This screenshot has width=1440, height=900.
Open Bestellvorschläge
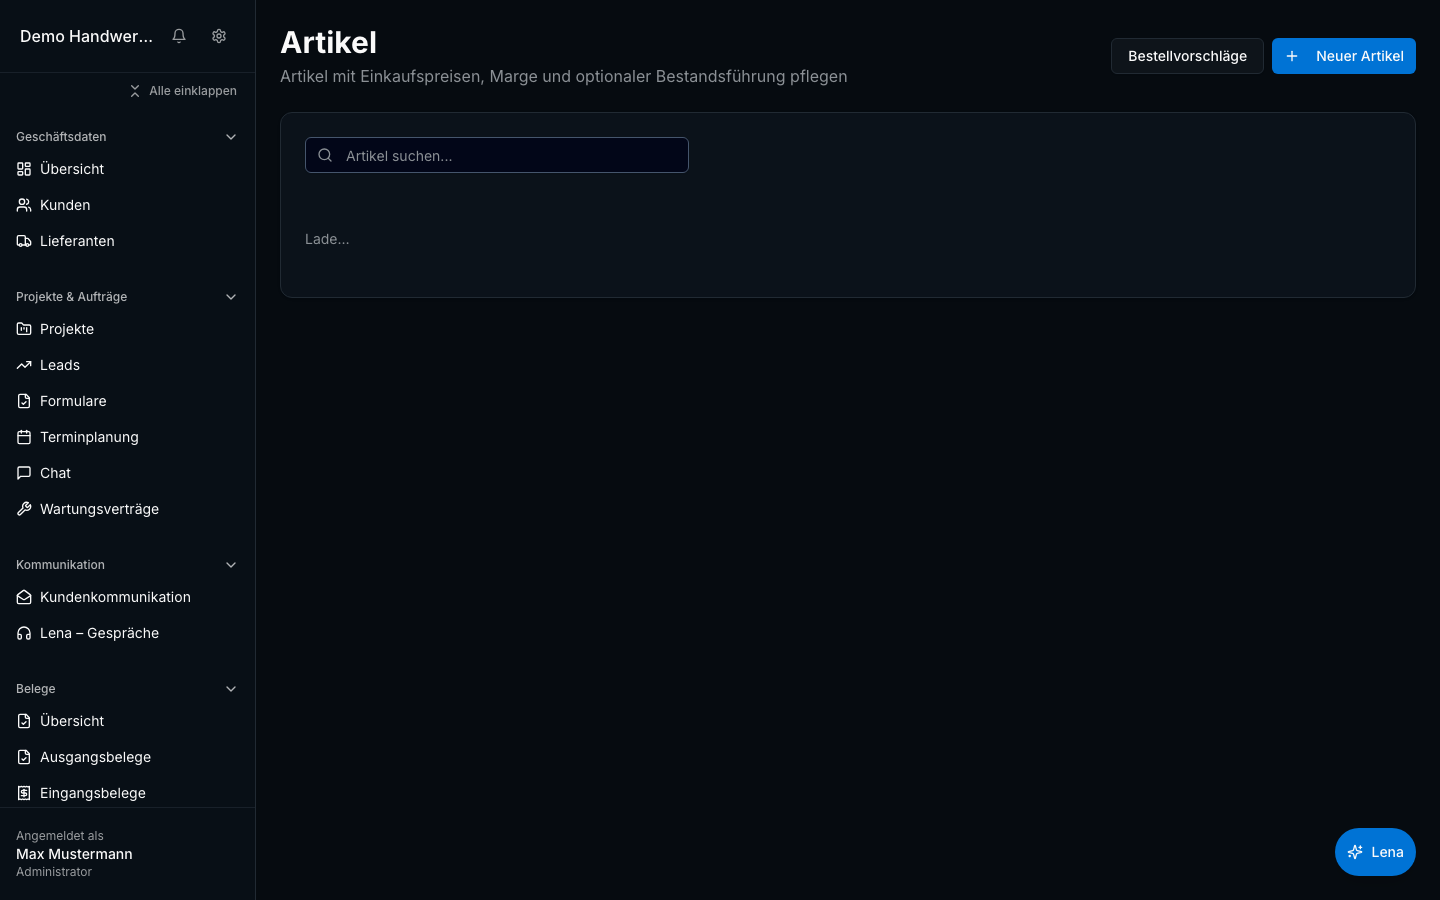[x=1187, y=56]
